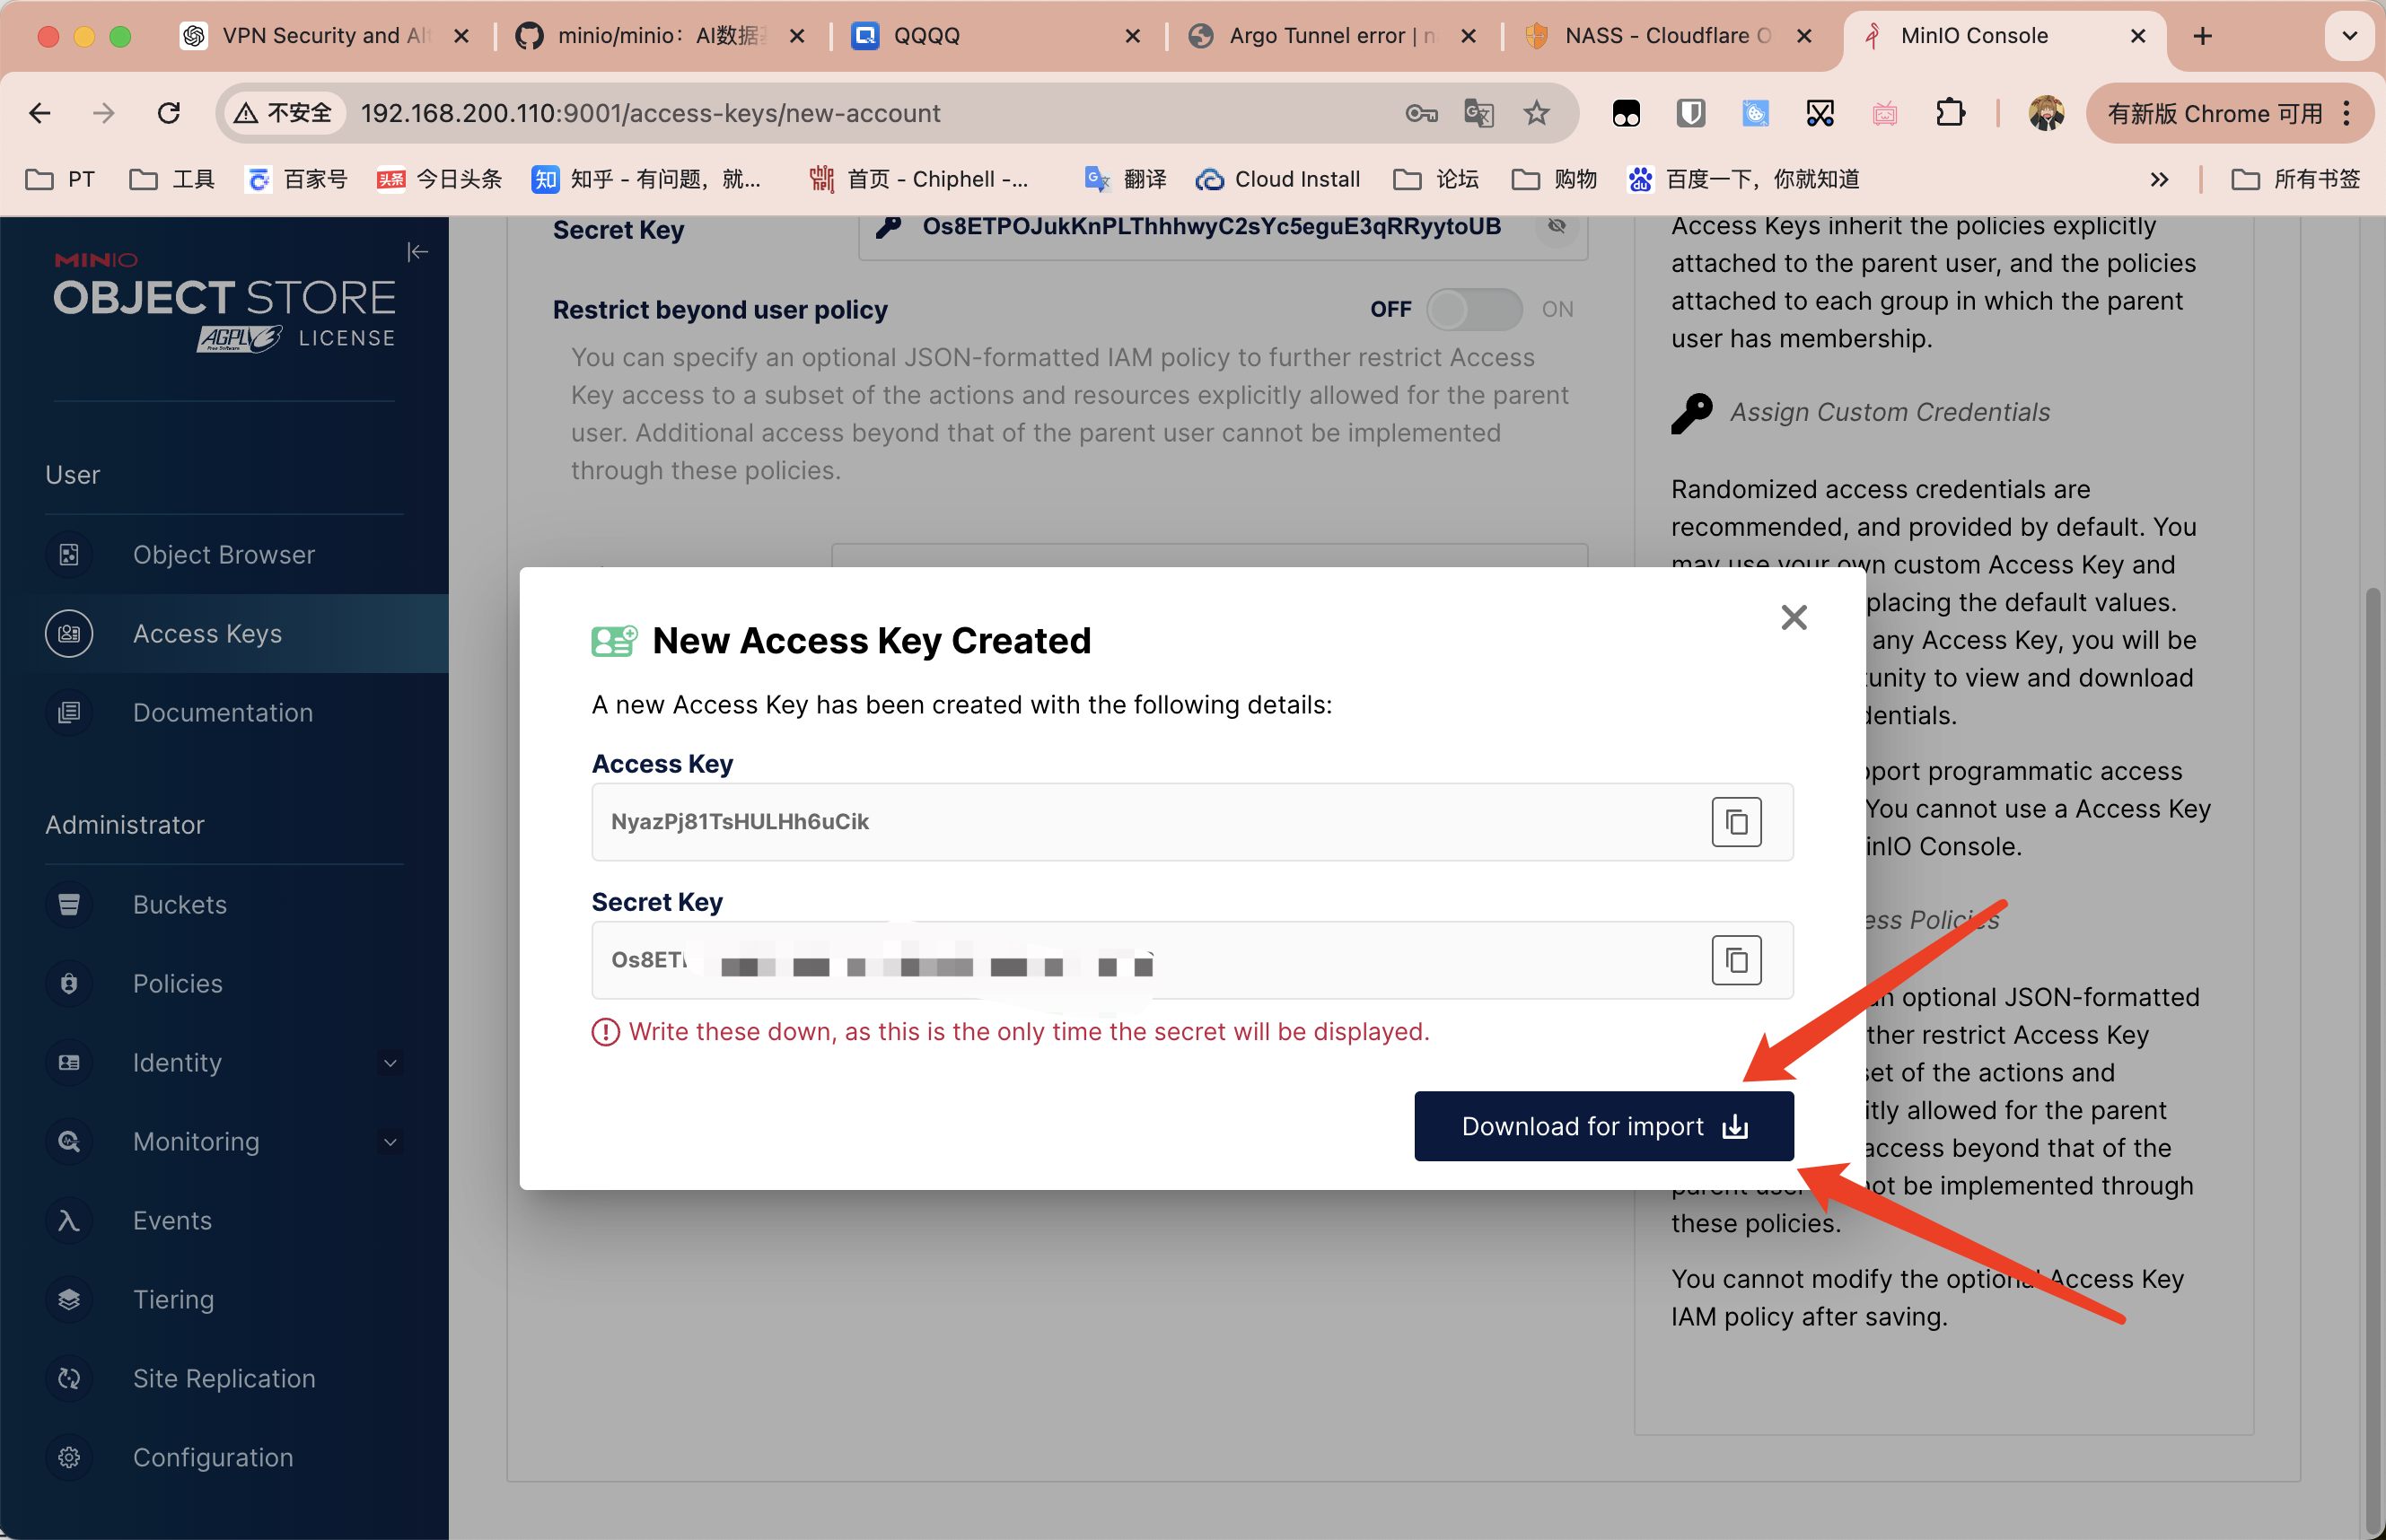Toggle collapse sidebar arrow button
The width and height of the screenshot is (2386, 1540).
[x=416, y=250]
